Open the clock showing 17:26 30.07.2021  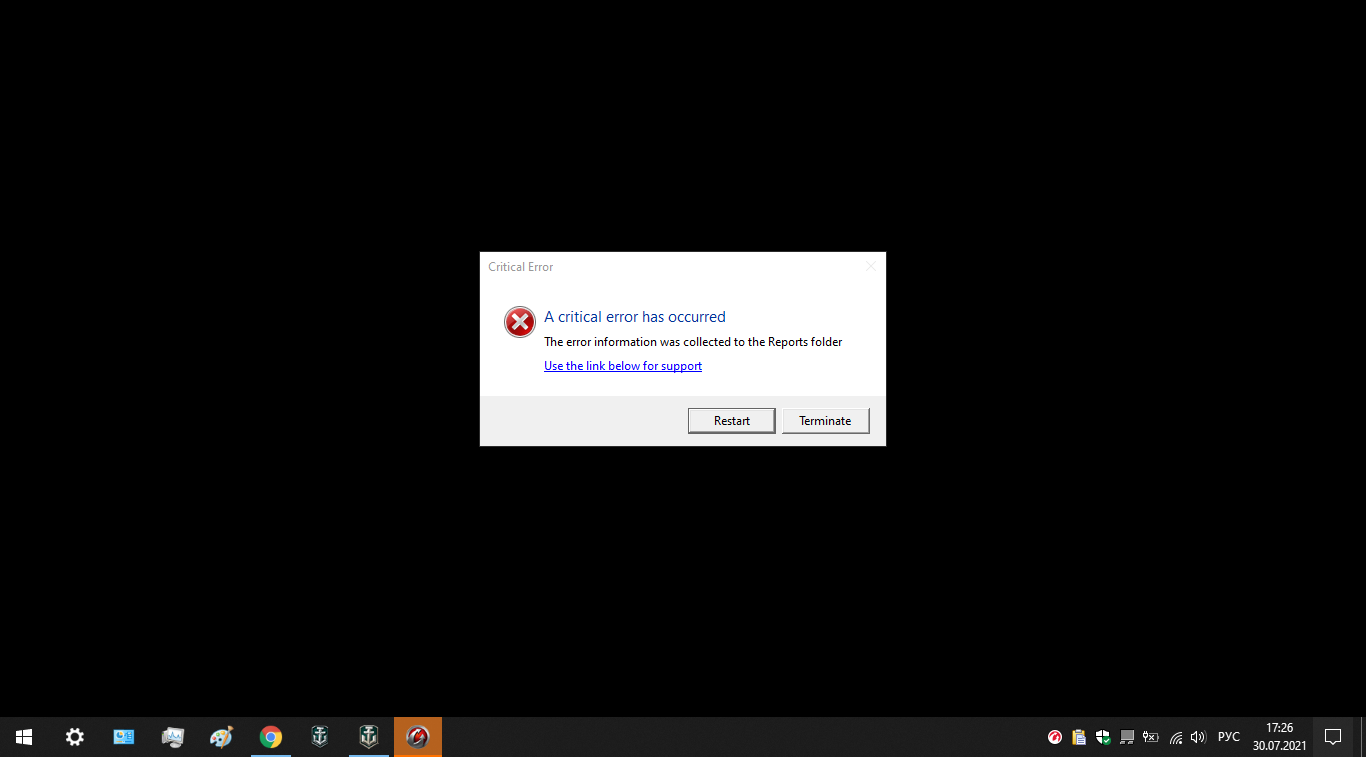[1279, 737]
